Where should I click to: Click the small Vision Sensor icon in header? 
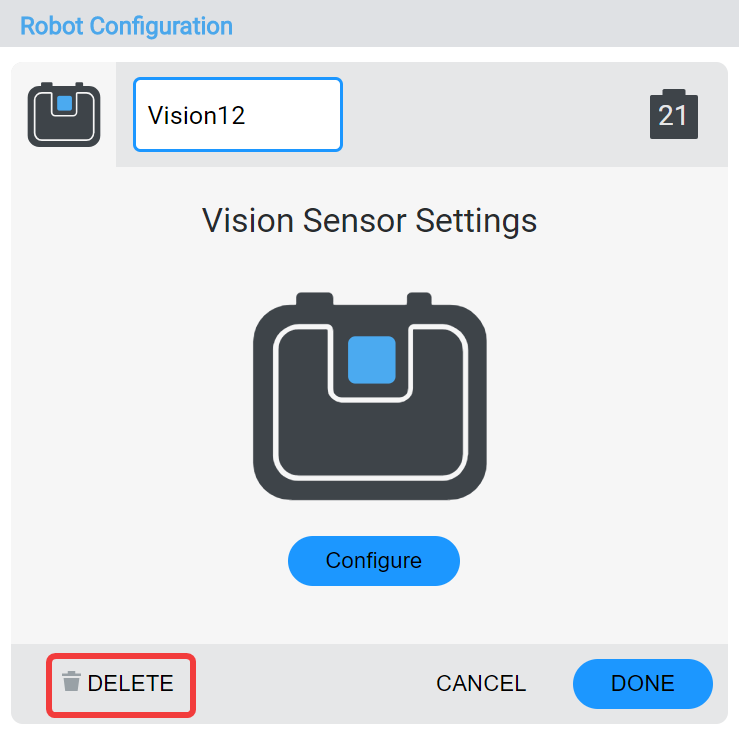click(x=64, y=114)
